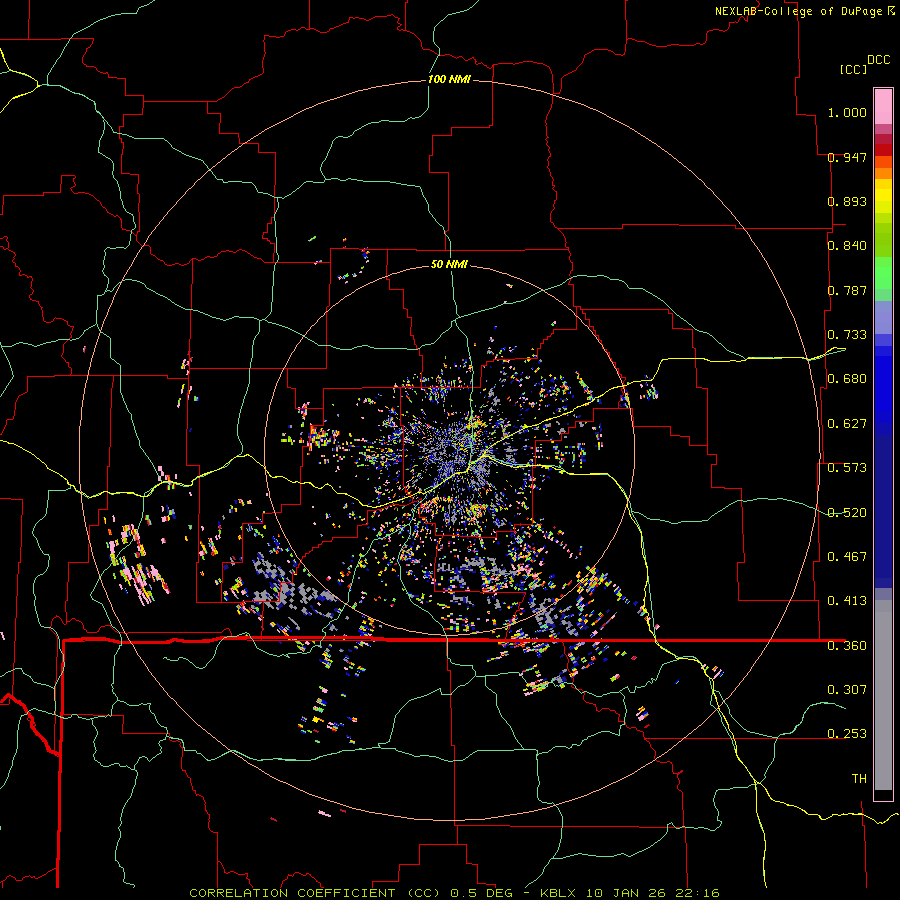Click the 50 NMI range ring label

click(x=449, y=264)
